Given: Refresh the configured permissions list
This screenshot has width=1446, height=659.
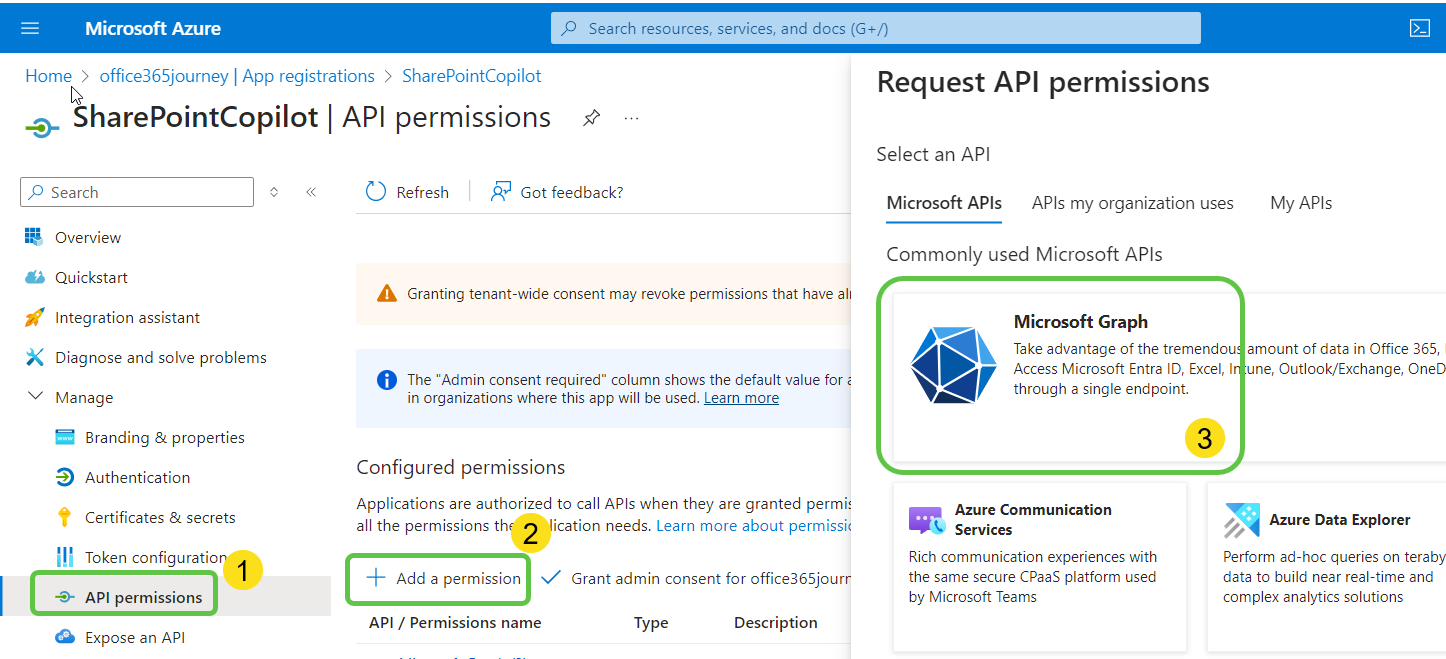Looking at the screenshot, I should (406, 191).
